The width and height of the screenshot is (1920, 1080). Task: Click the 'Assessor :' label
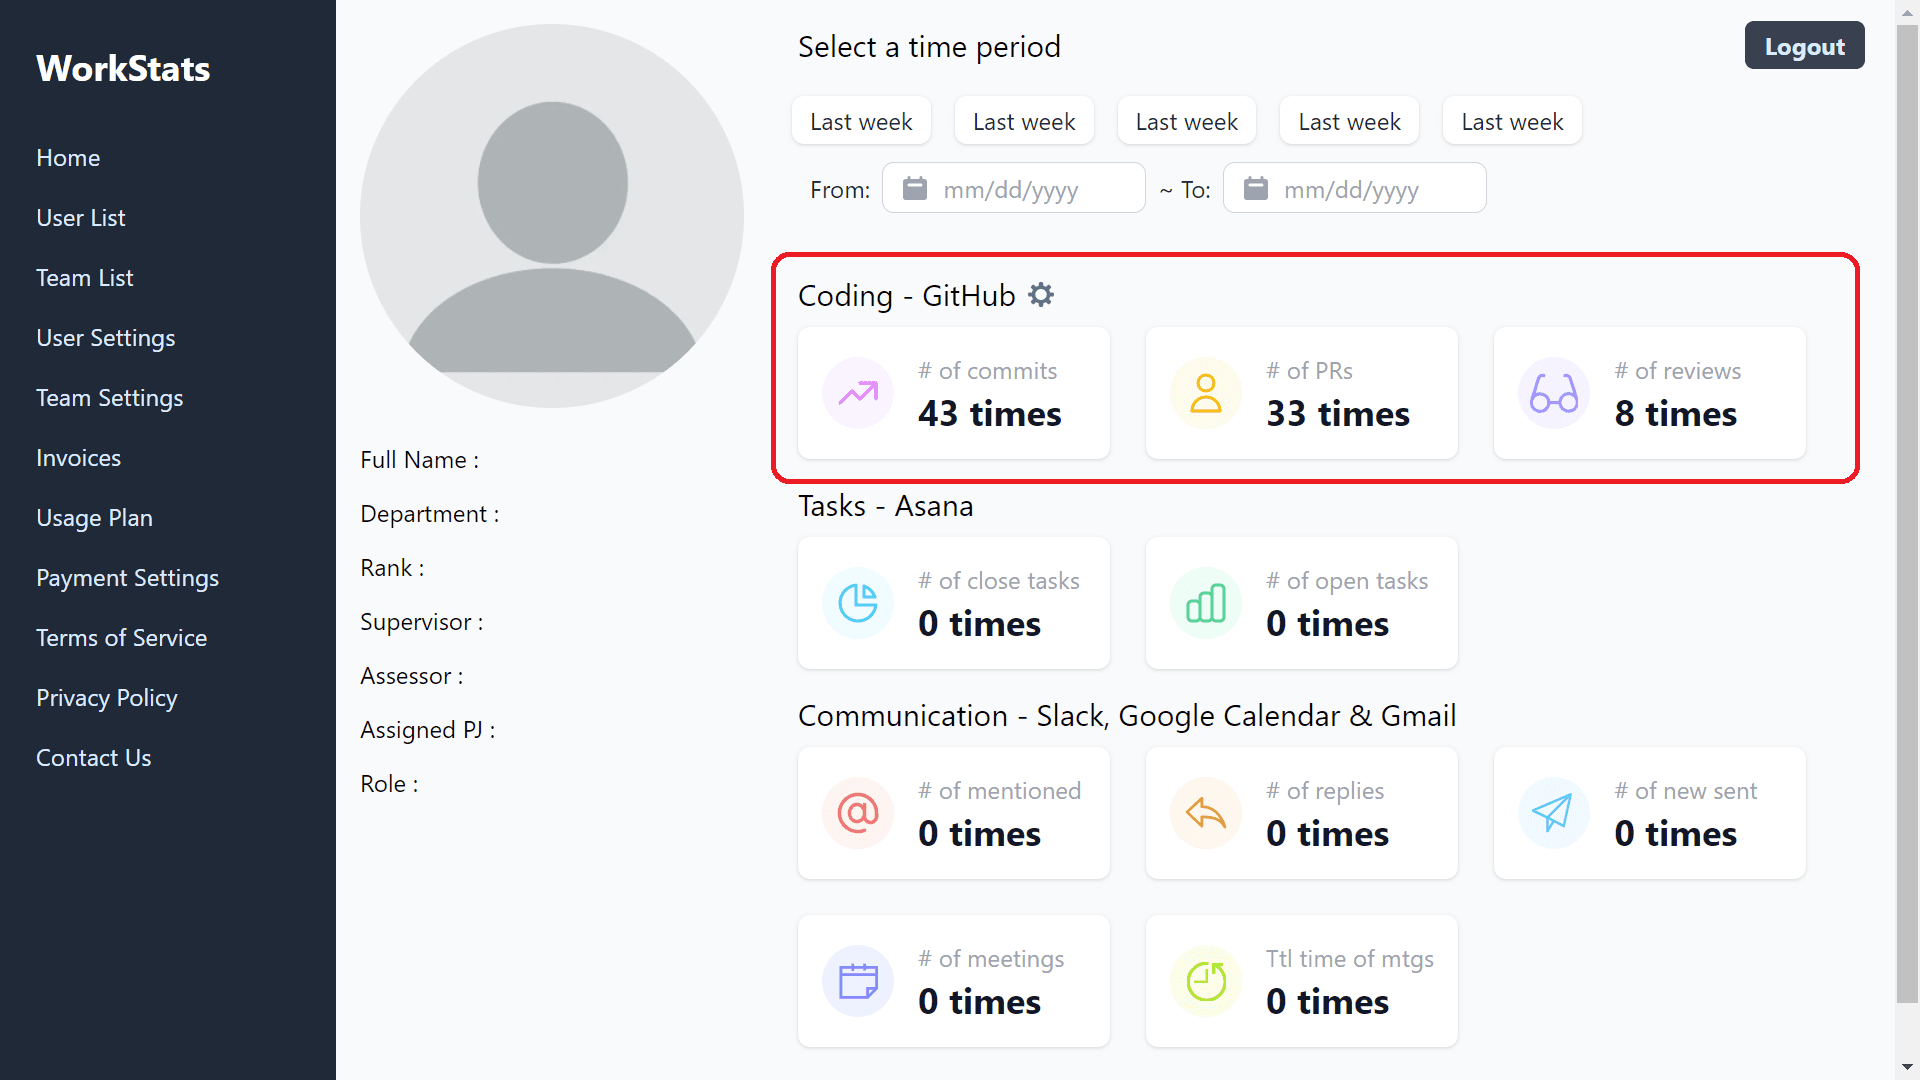(x=412, y=676)
